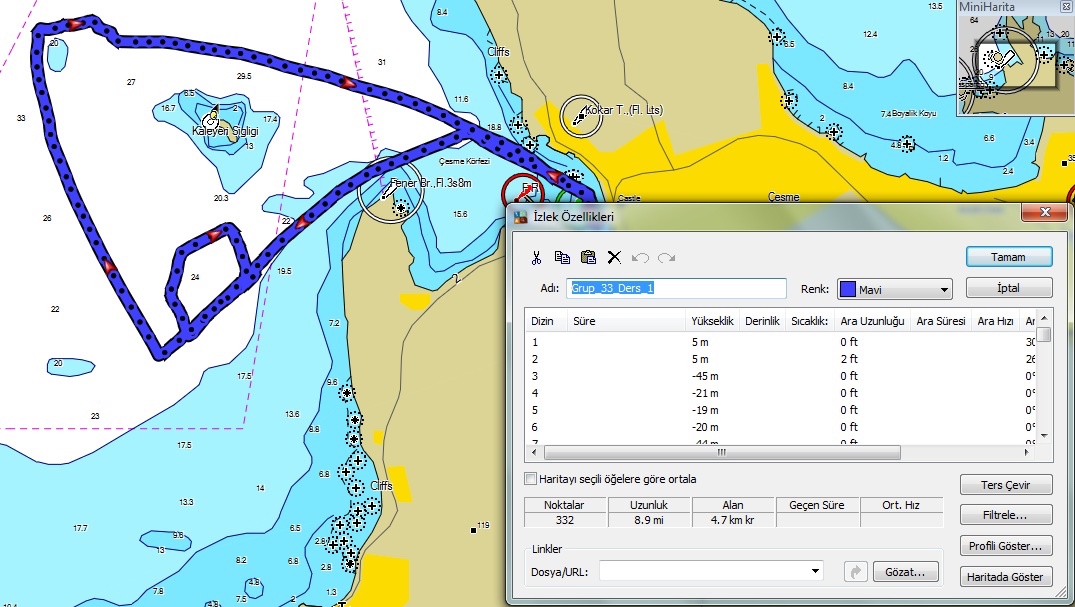The height and width of the screenshot is (607, 1075).
Task: Click the Kokar T. light marker icon
Action: (581, 117)
